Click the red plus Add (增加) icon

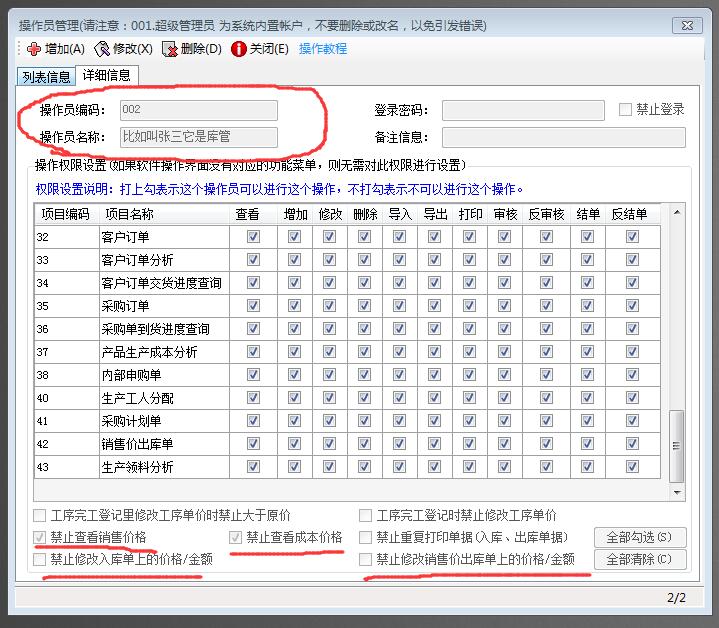[x=34, y=49]
